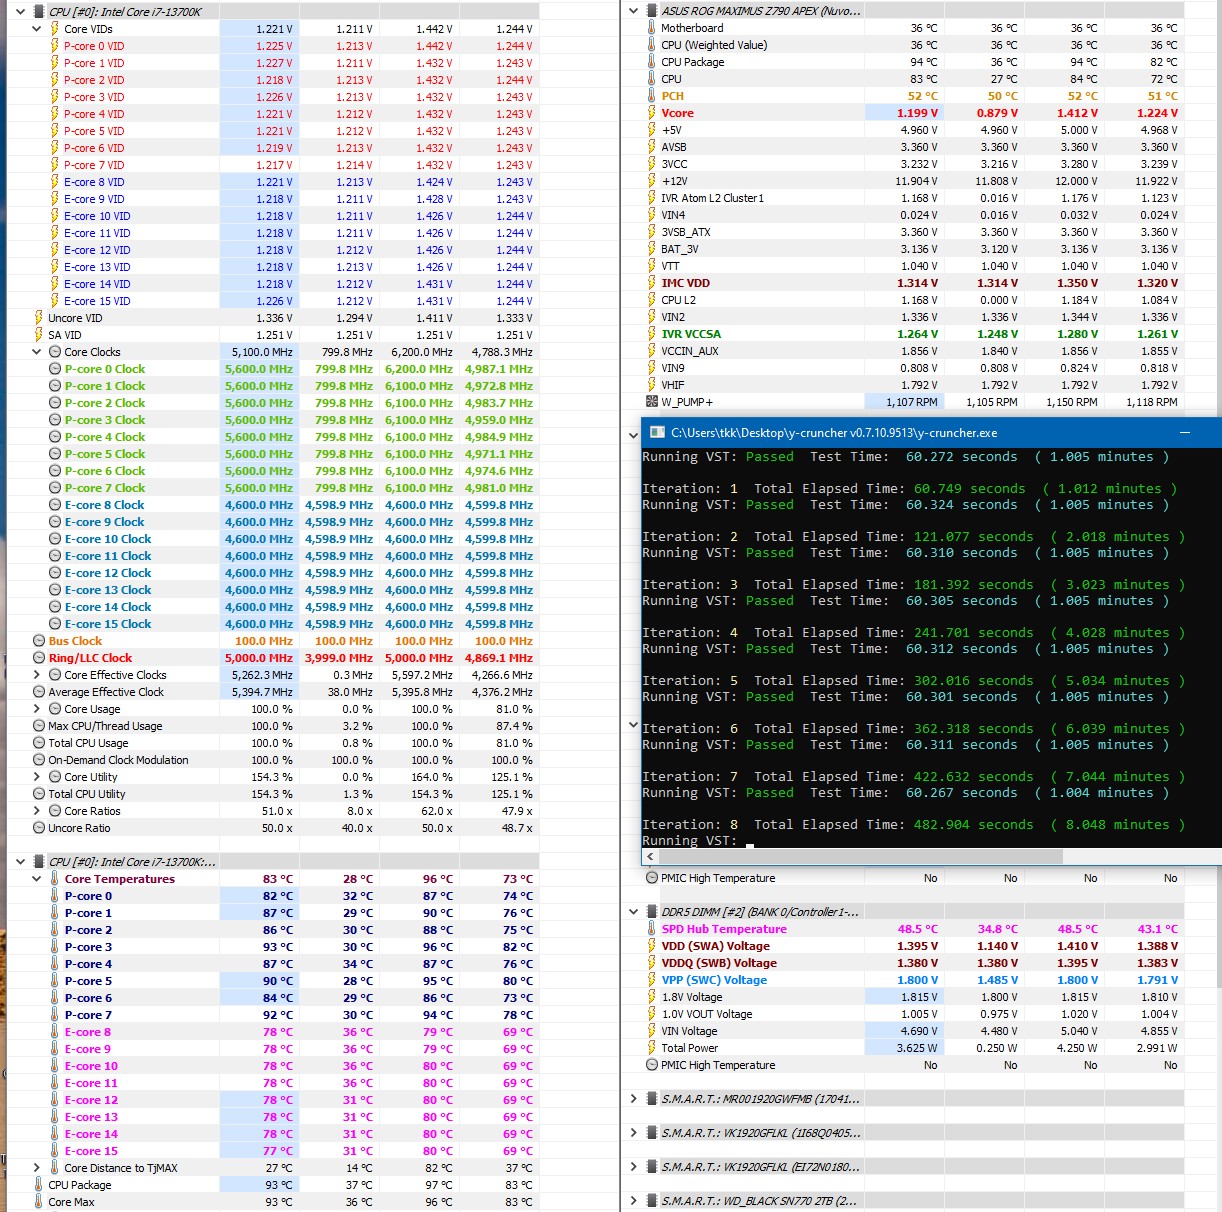
Task: Expand the S.M.A.R.T. MR001920GWFMB section
Action: [x=633, y=1099]
